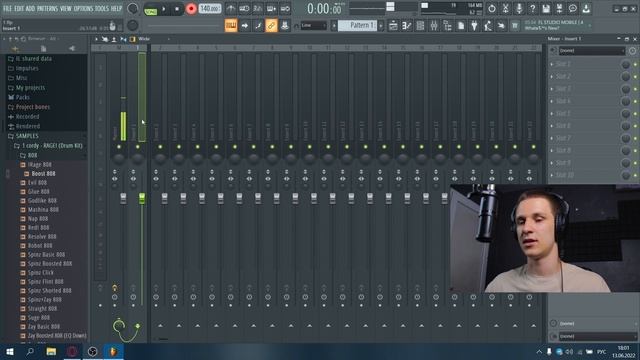
Task: Click the red Record button
Action: coord(191,9)
